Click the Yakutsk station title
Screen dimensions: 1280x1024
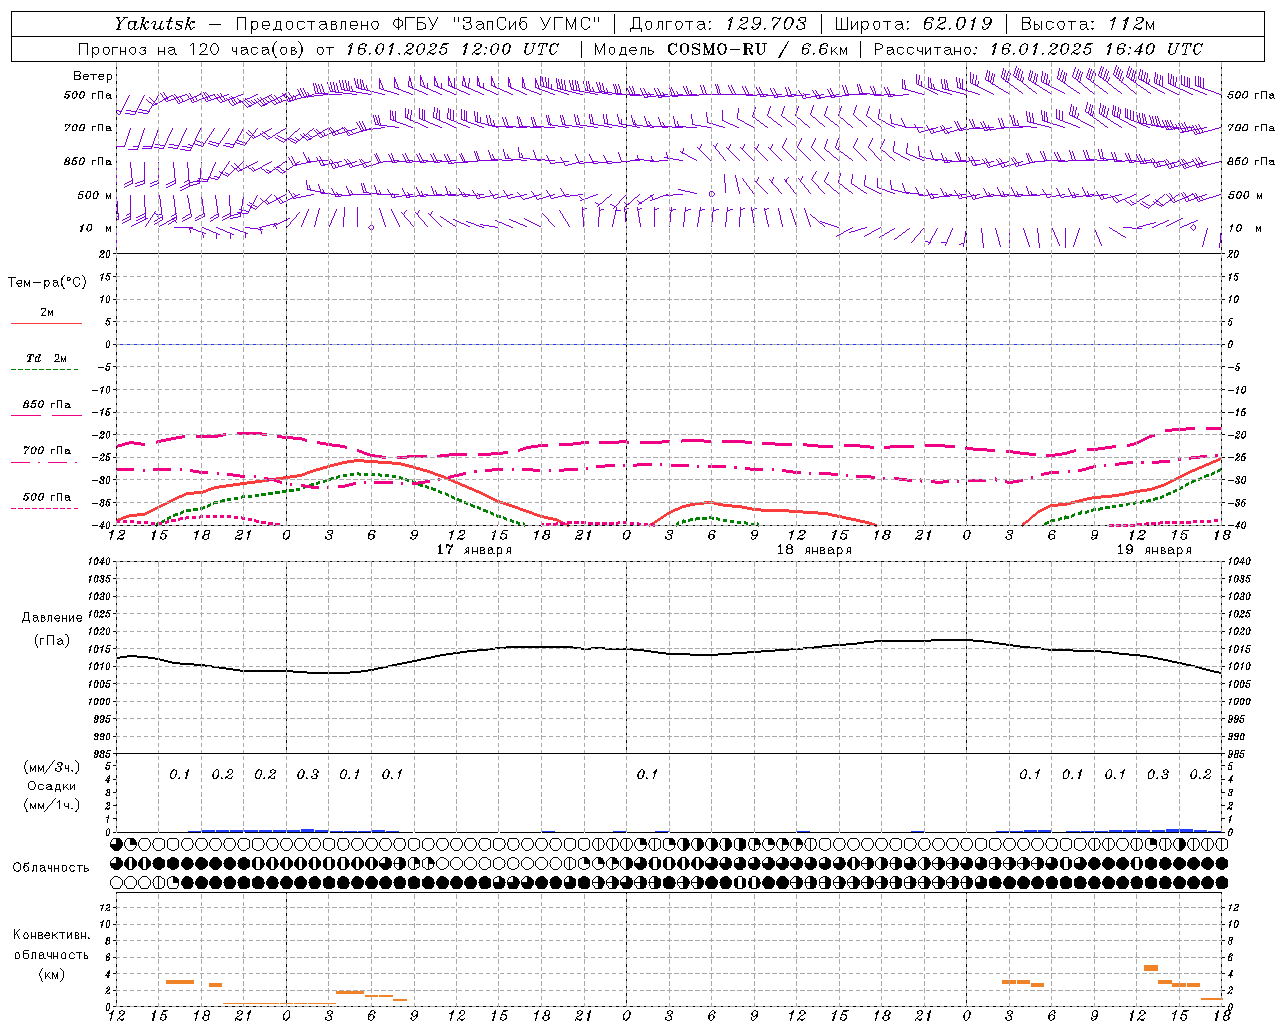point(154,24)
